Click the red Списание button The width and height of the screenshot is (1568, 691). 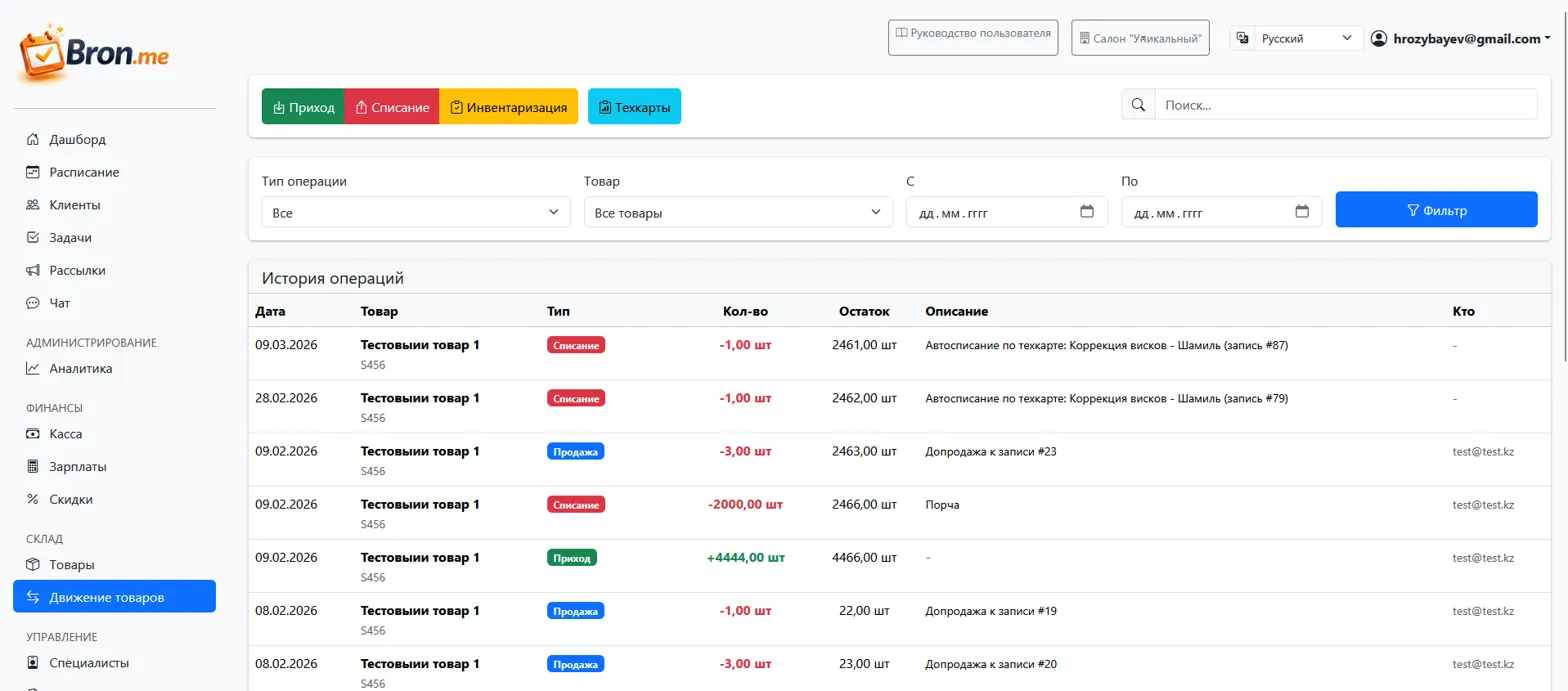392,107
